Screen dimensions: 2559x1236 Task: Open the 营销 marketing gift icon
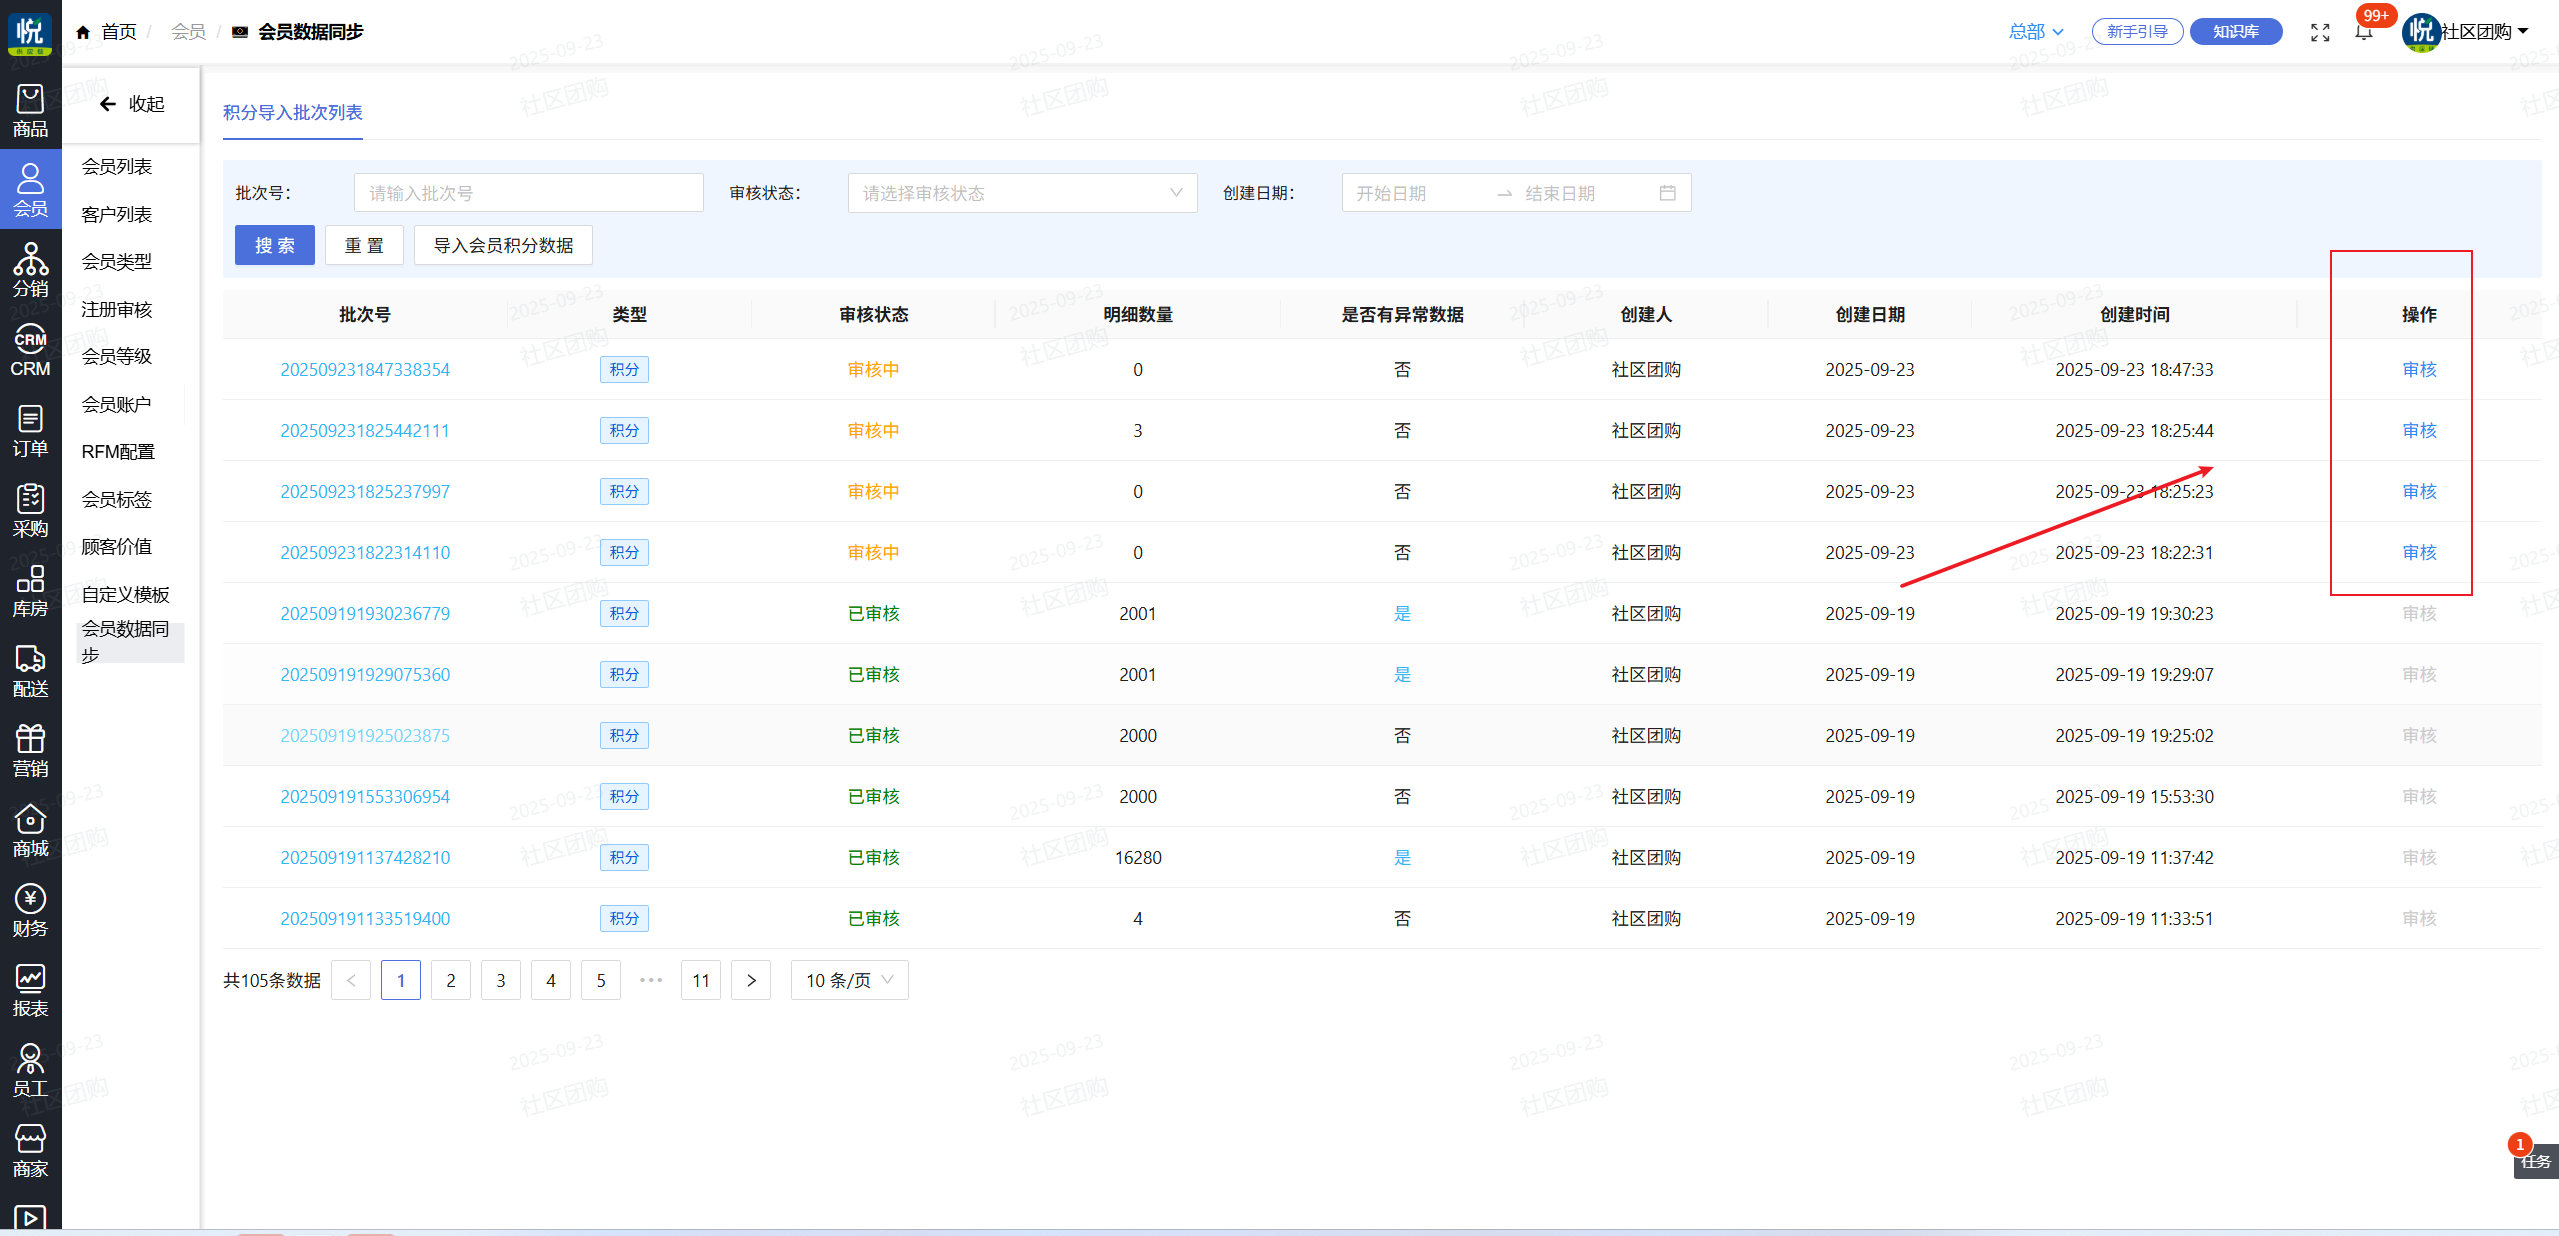point(30,750)
